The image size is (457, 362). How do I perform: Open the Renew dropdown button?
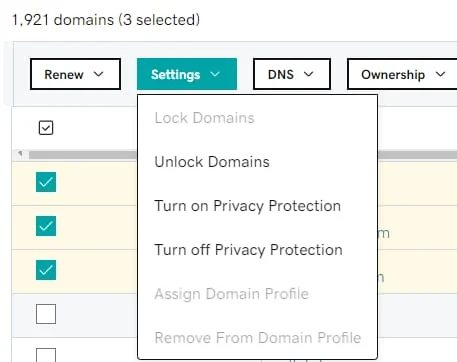click(x=75, y=74)
